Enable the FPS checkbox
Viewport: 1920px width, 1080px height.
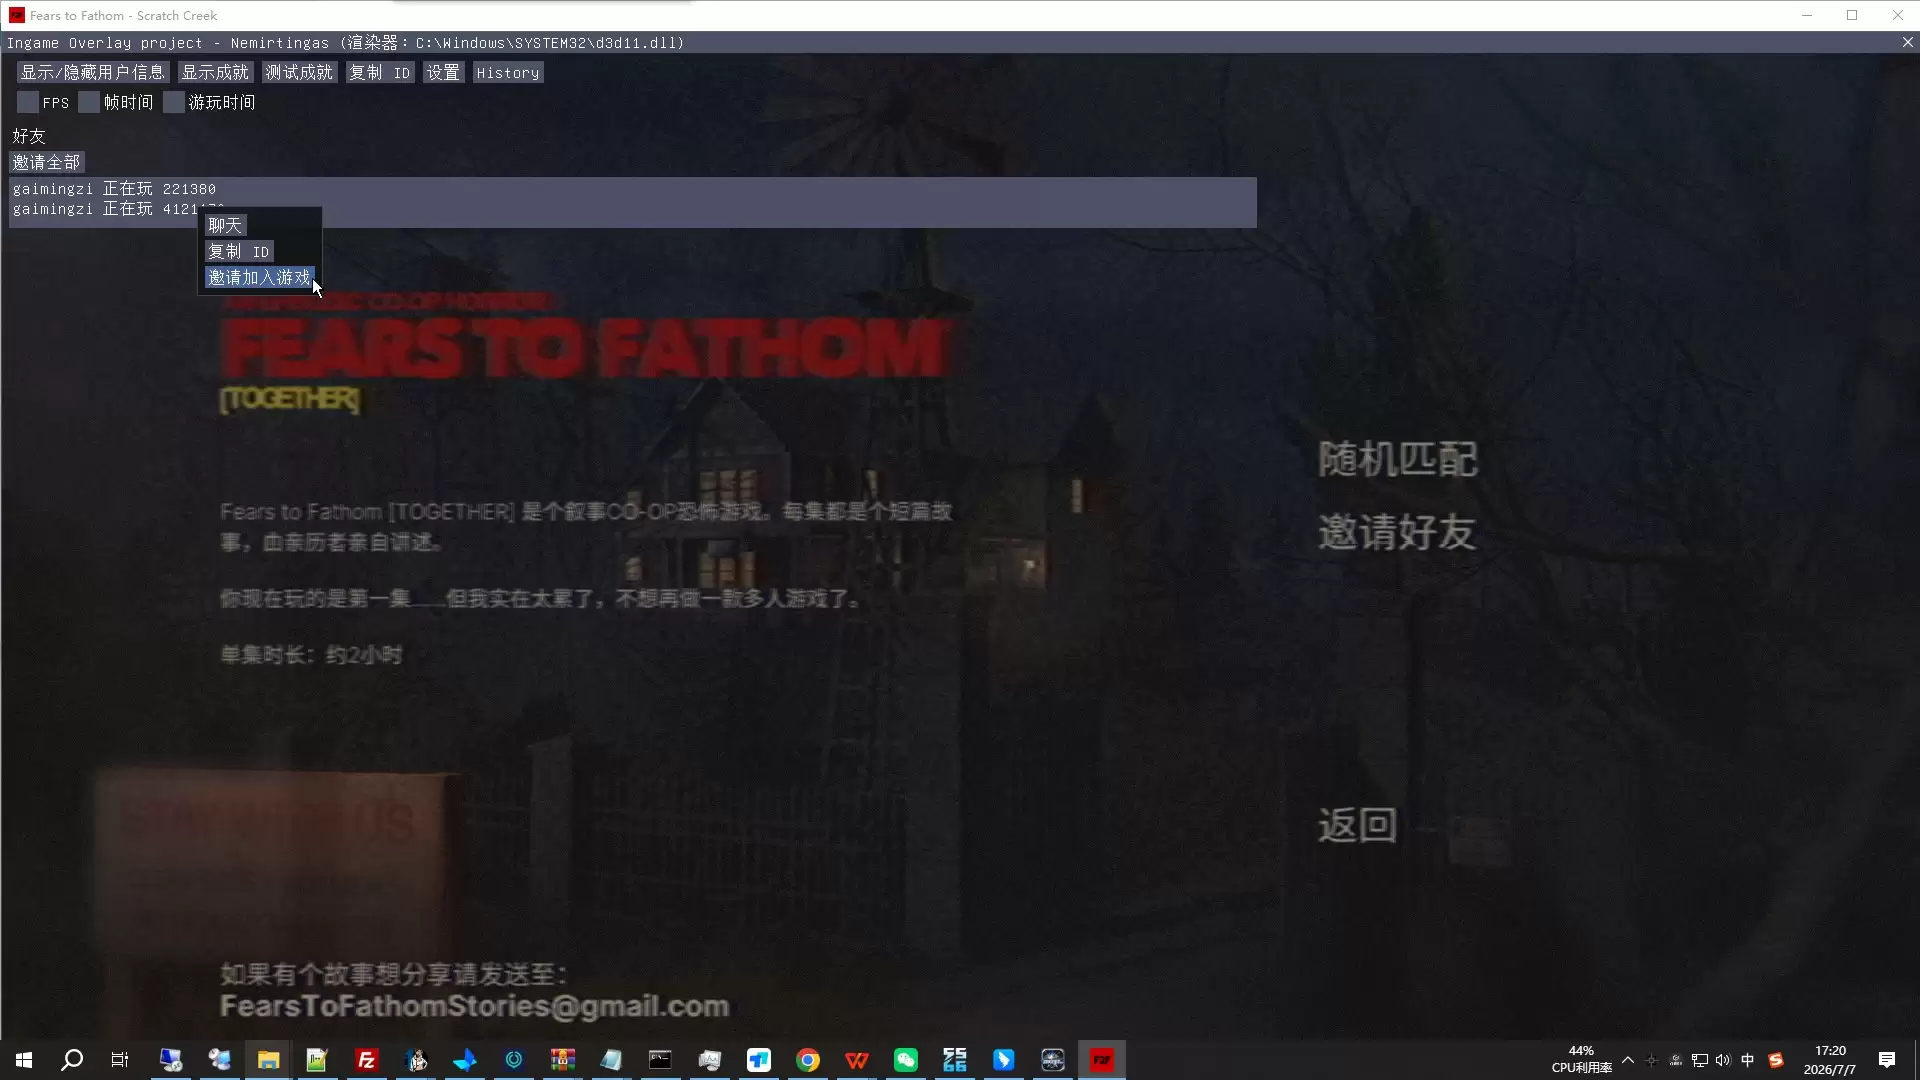coord(28,102)
